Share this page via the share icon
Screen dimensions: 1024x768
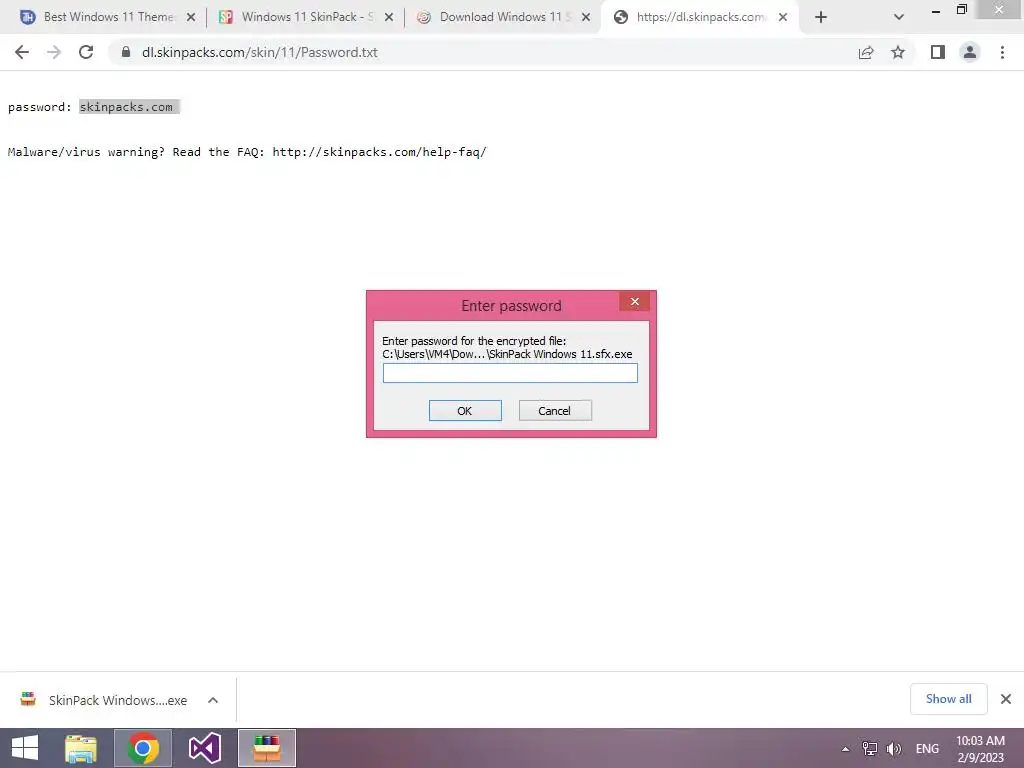click(866, 52)
